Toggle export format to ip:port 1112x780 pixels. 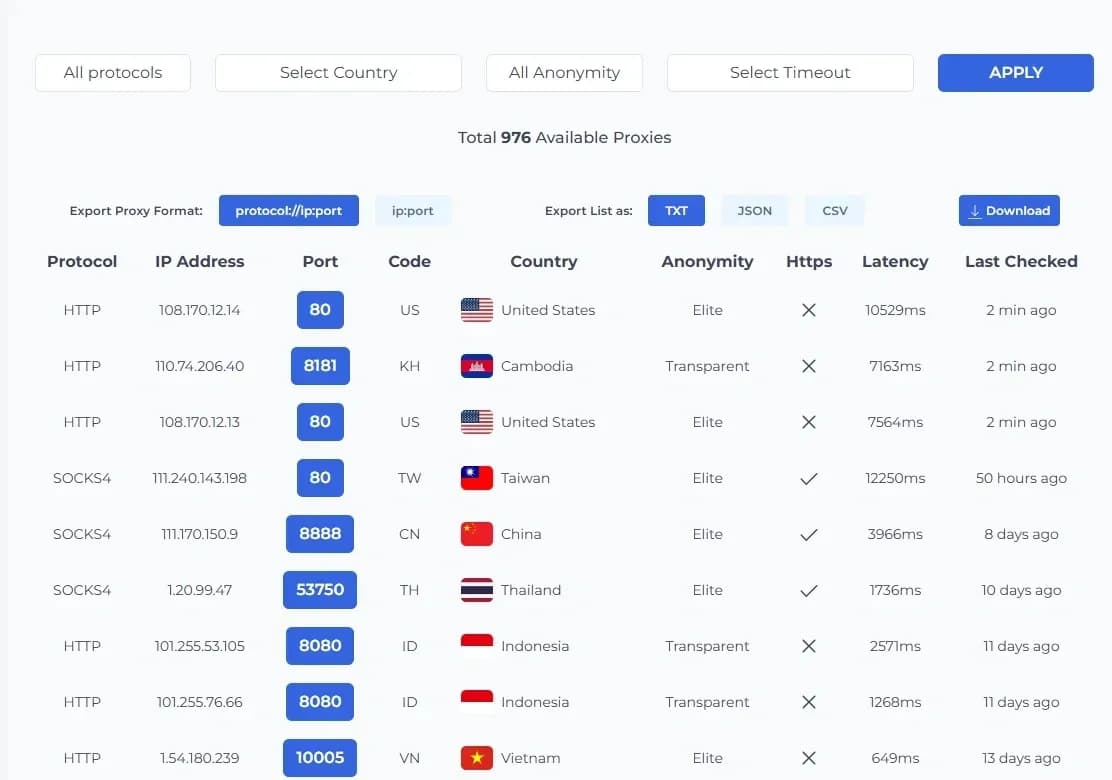pos(413,211)
